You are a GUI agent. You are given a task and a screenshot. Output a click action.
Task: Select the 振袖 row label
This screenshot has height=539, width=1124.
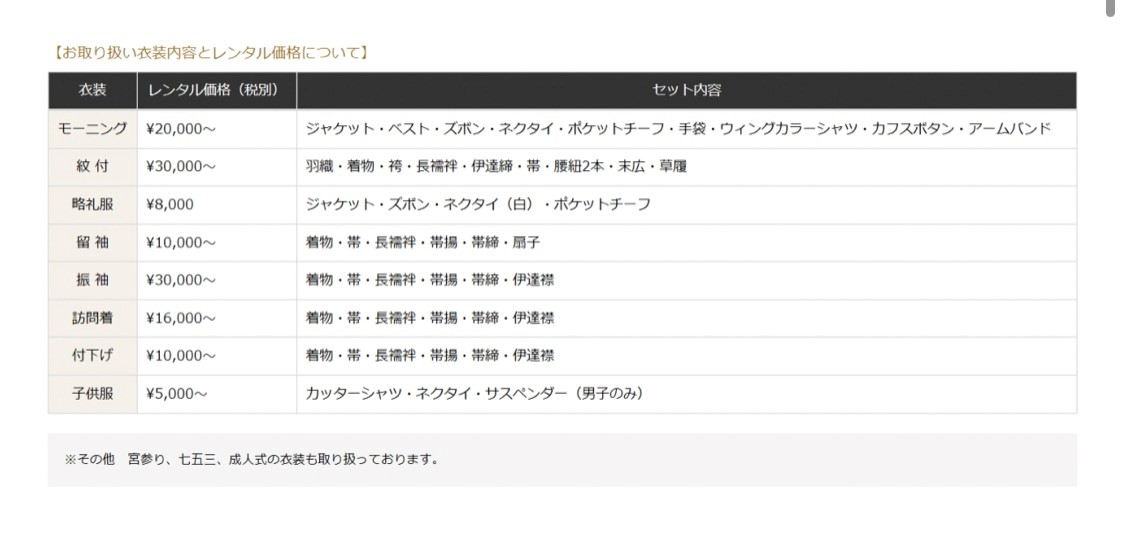pyautogui.click(x=92, y=280)
